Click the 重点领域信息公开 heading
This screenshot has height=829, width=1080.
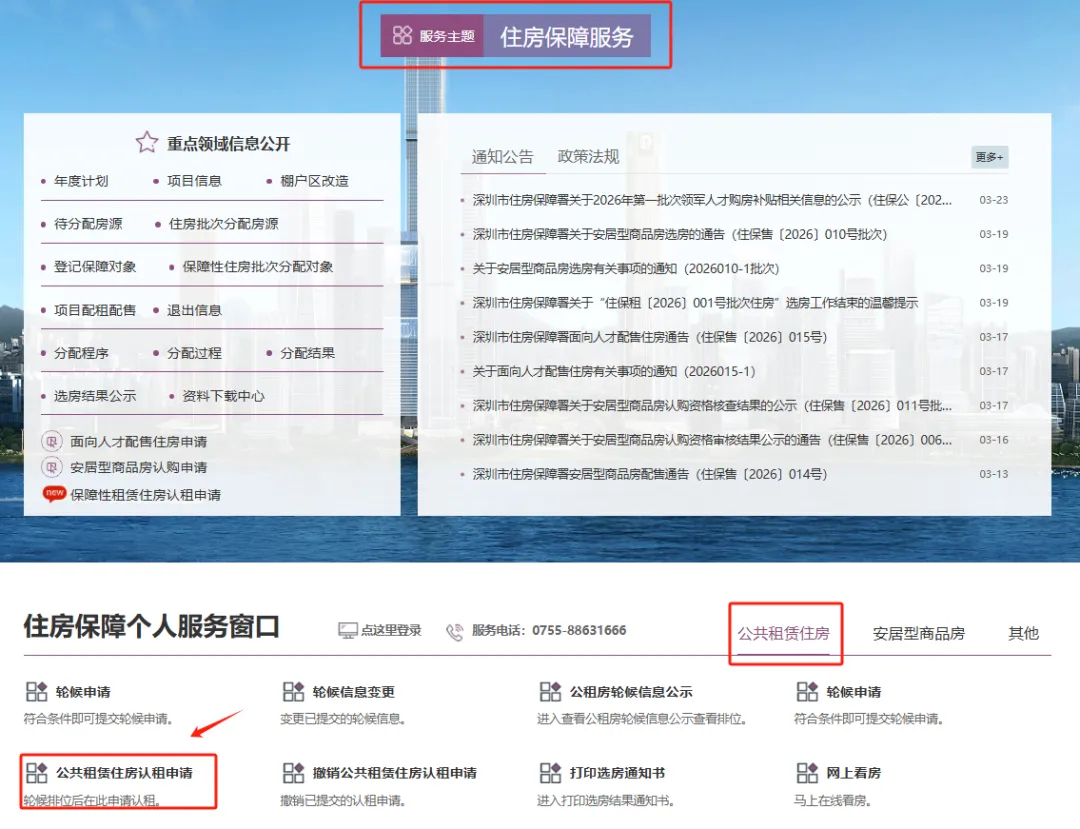(x=229, y=143)
